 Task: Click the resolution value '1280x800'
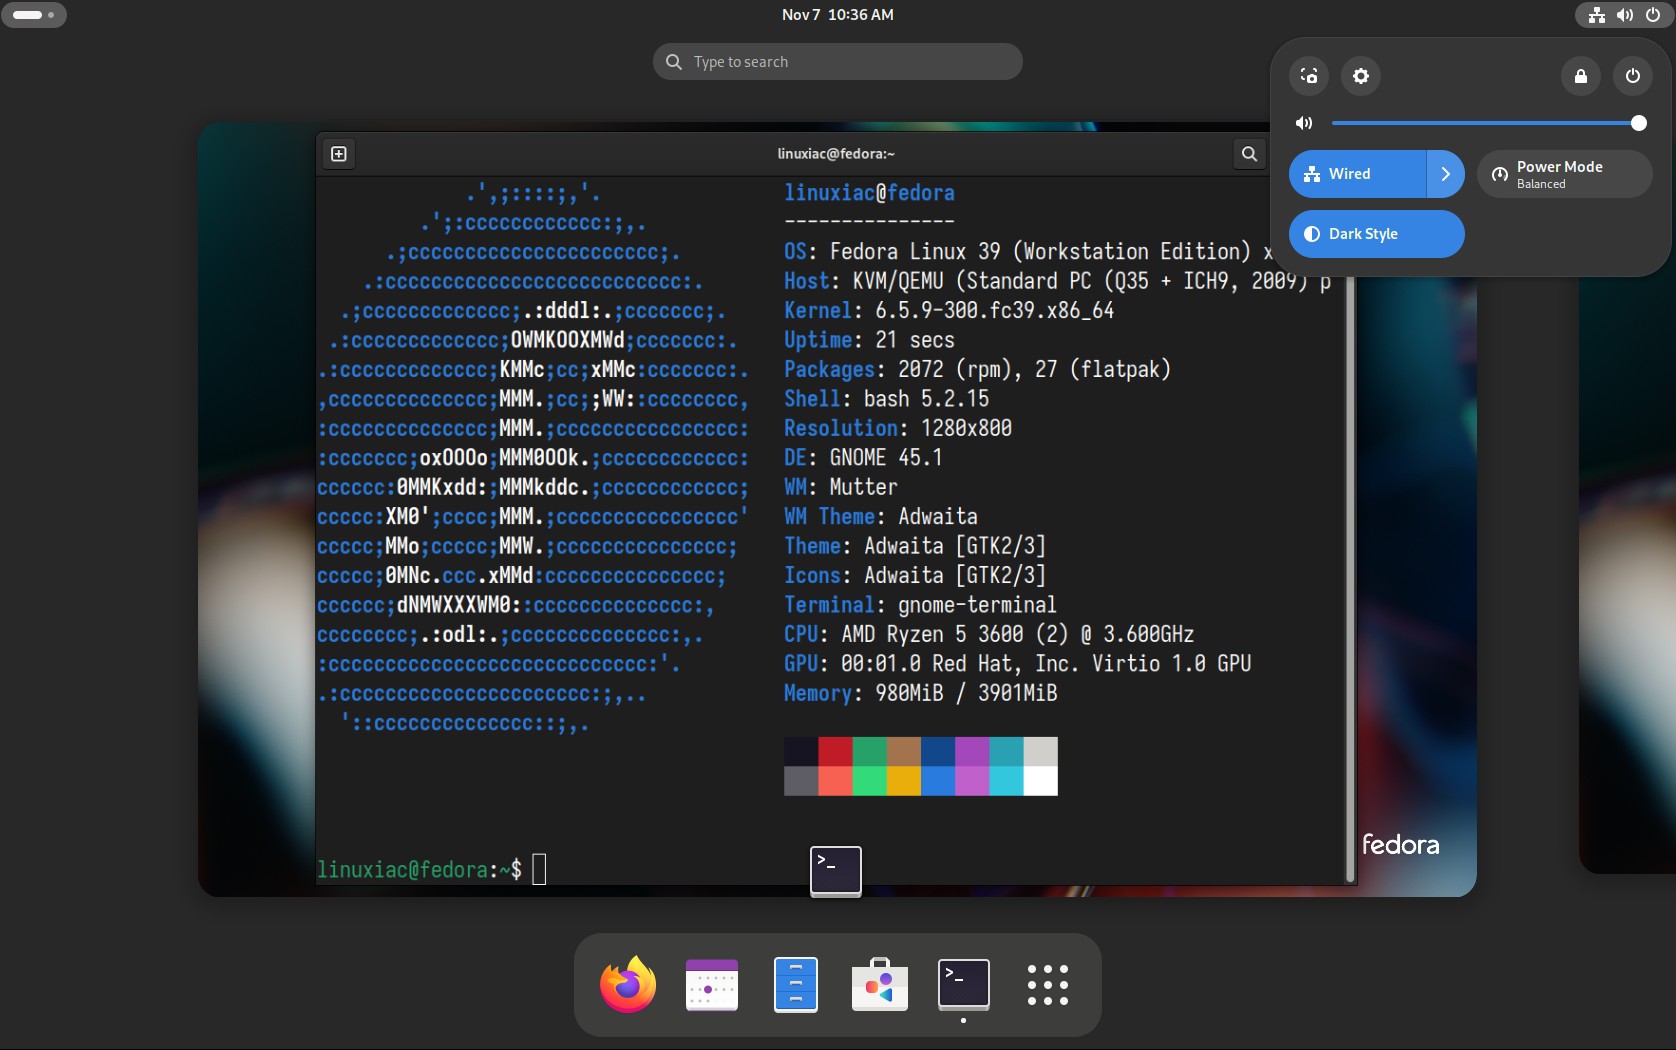click(x=967, y=428)
